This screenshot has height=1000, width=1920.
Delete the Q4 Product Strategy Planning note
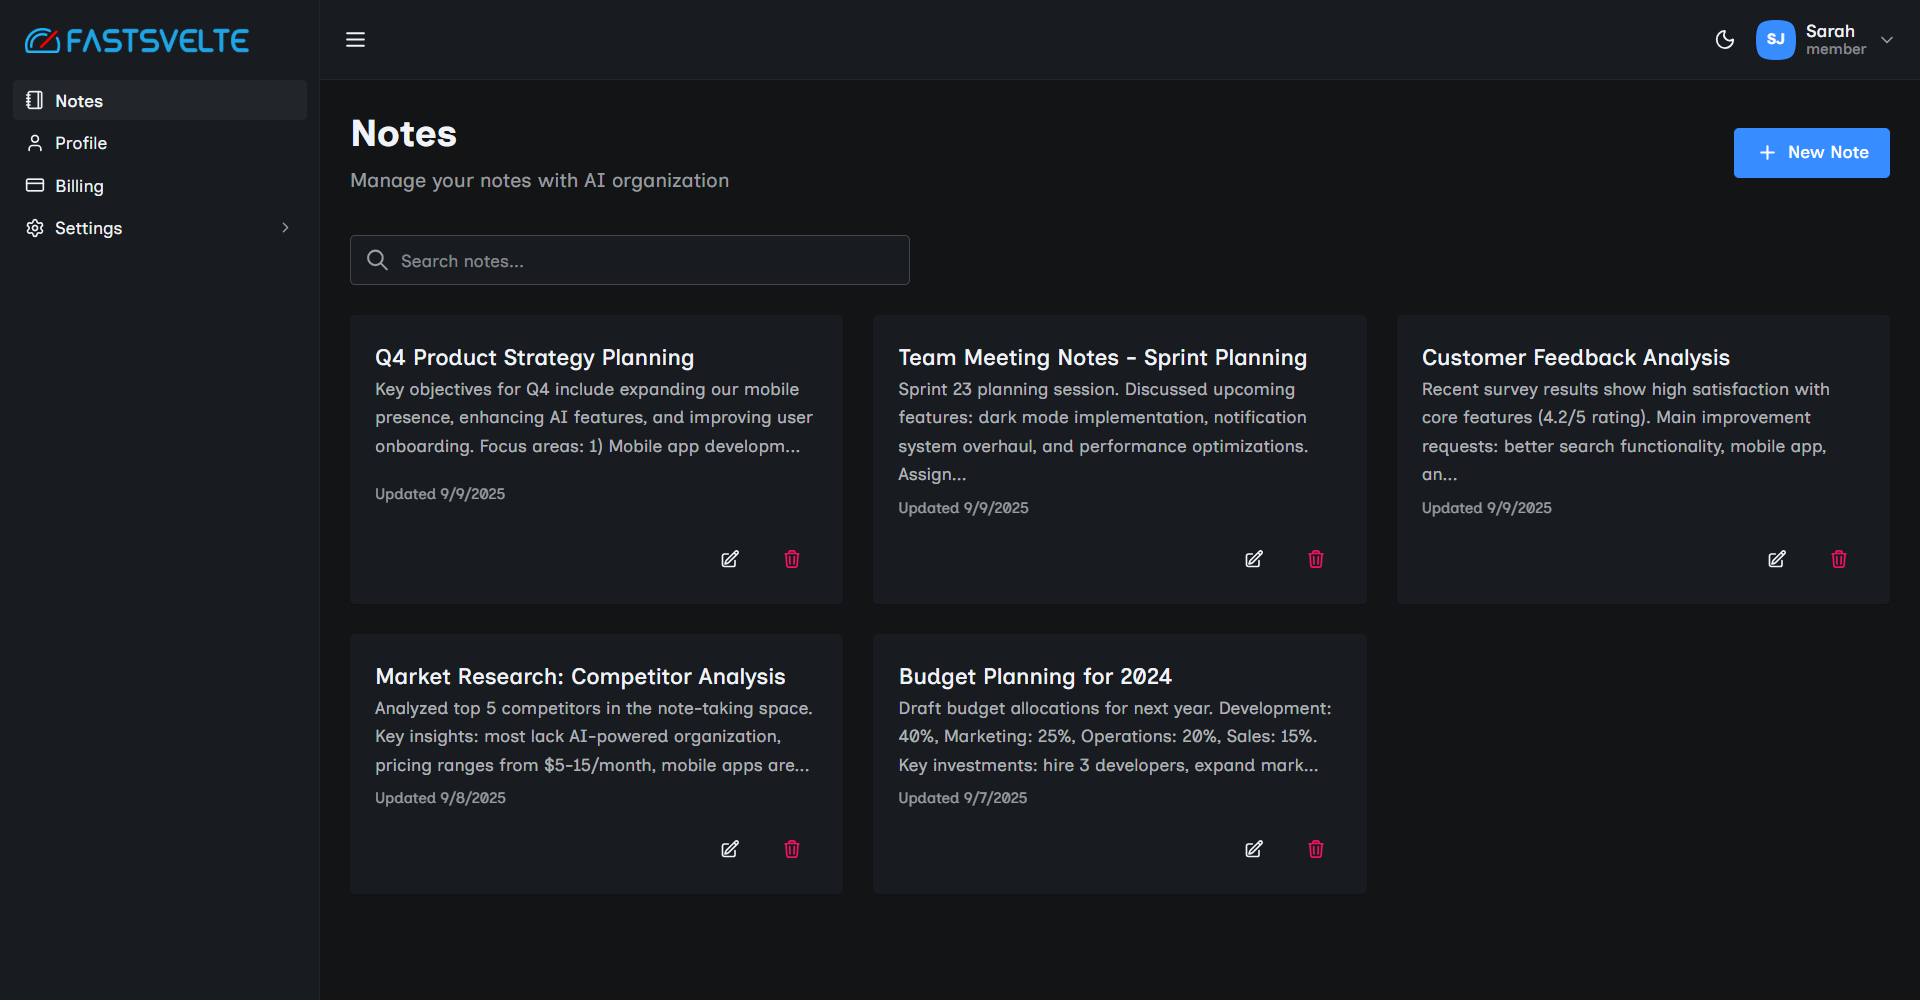[792, 559]
